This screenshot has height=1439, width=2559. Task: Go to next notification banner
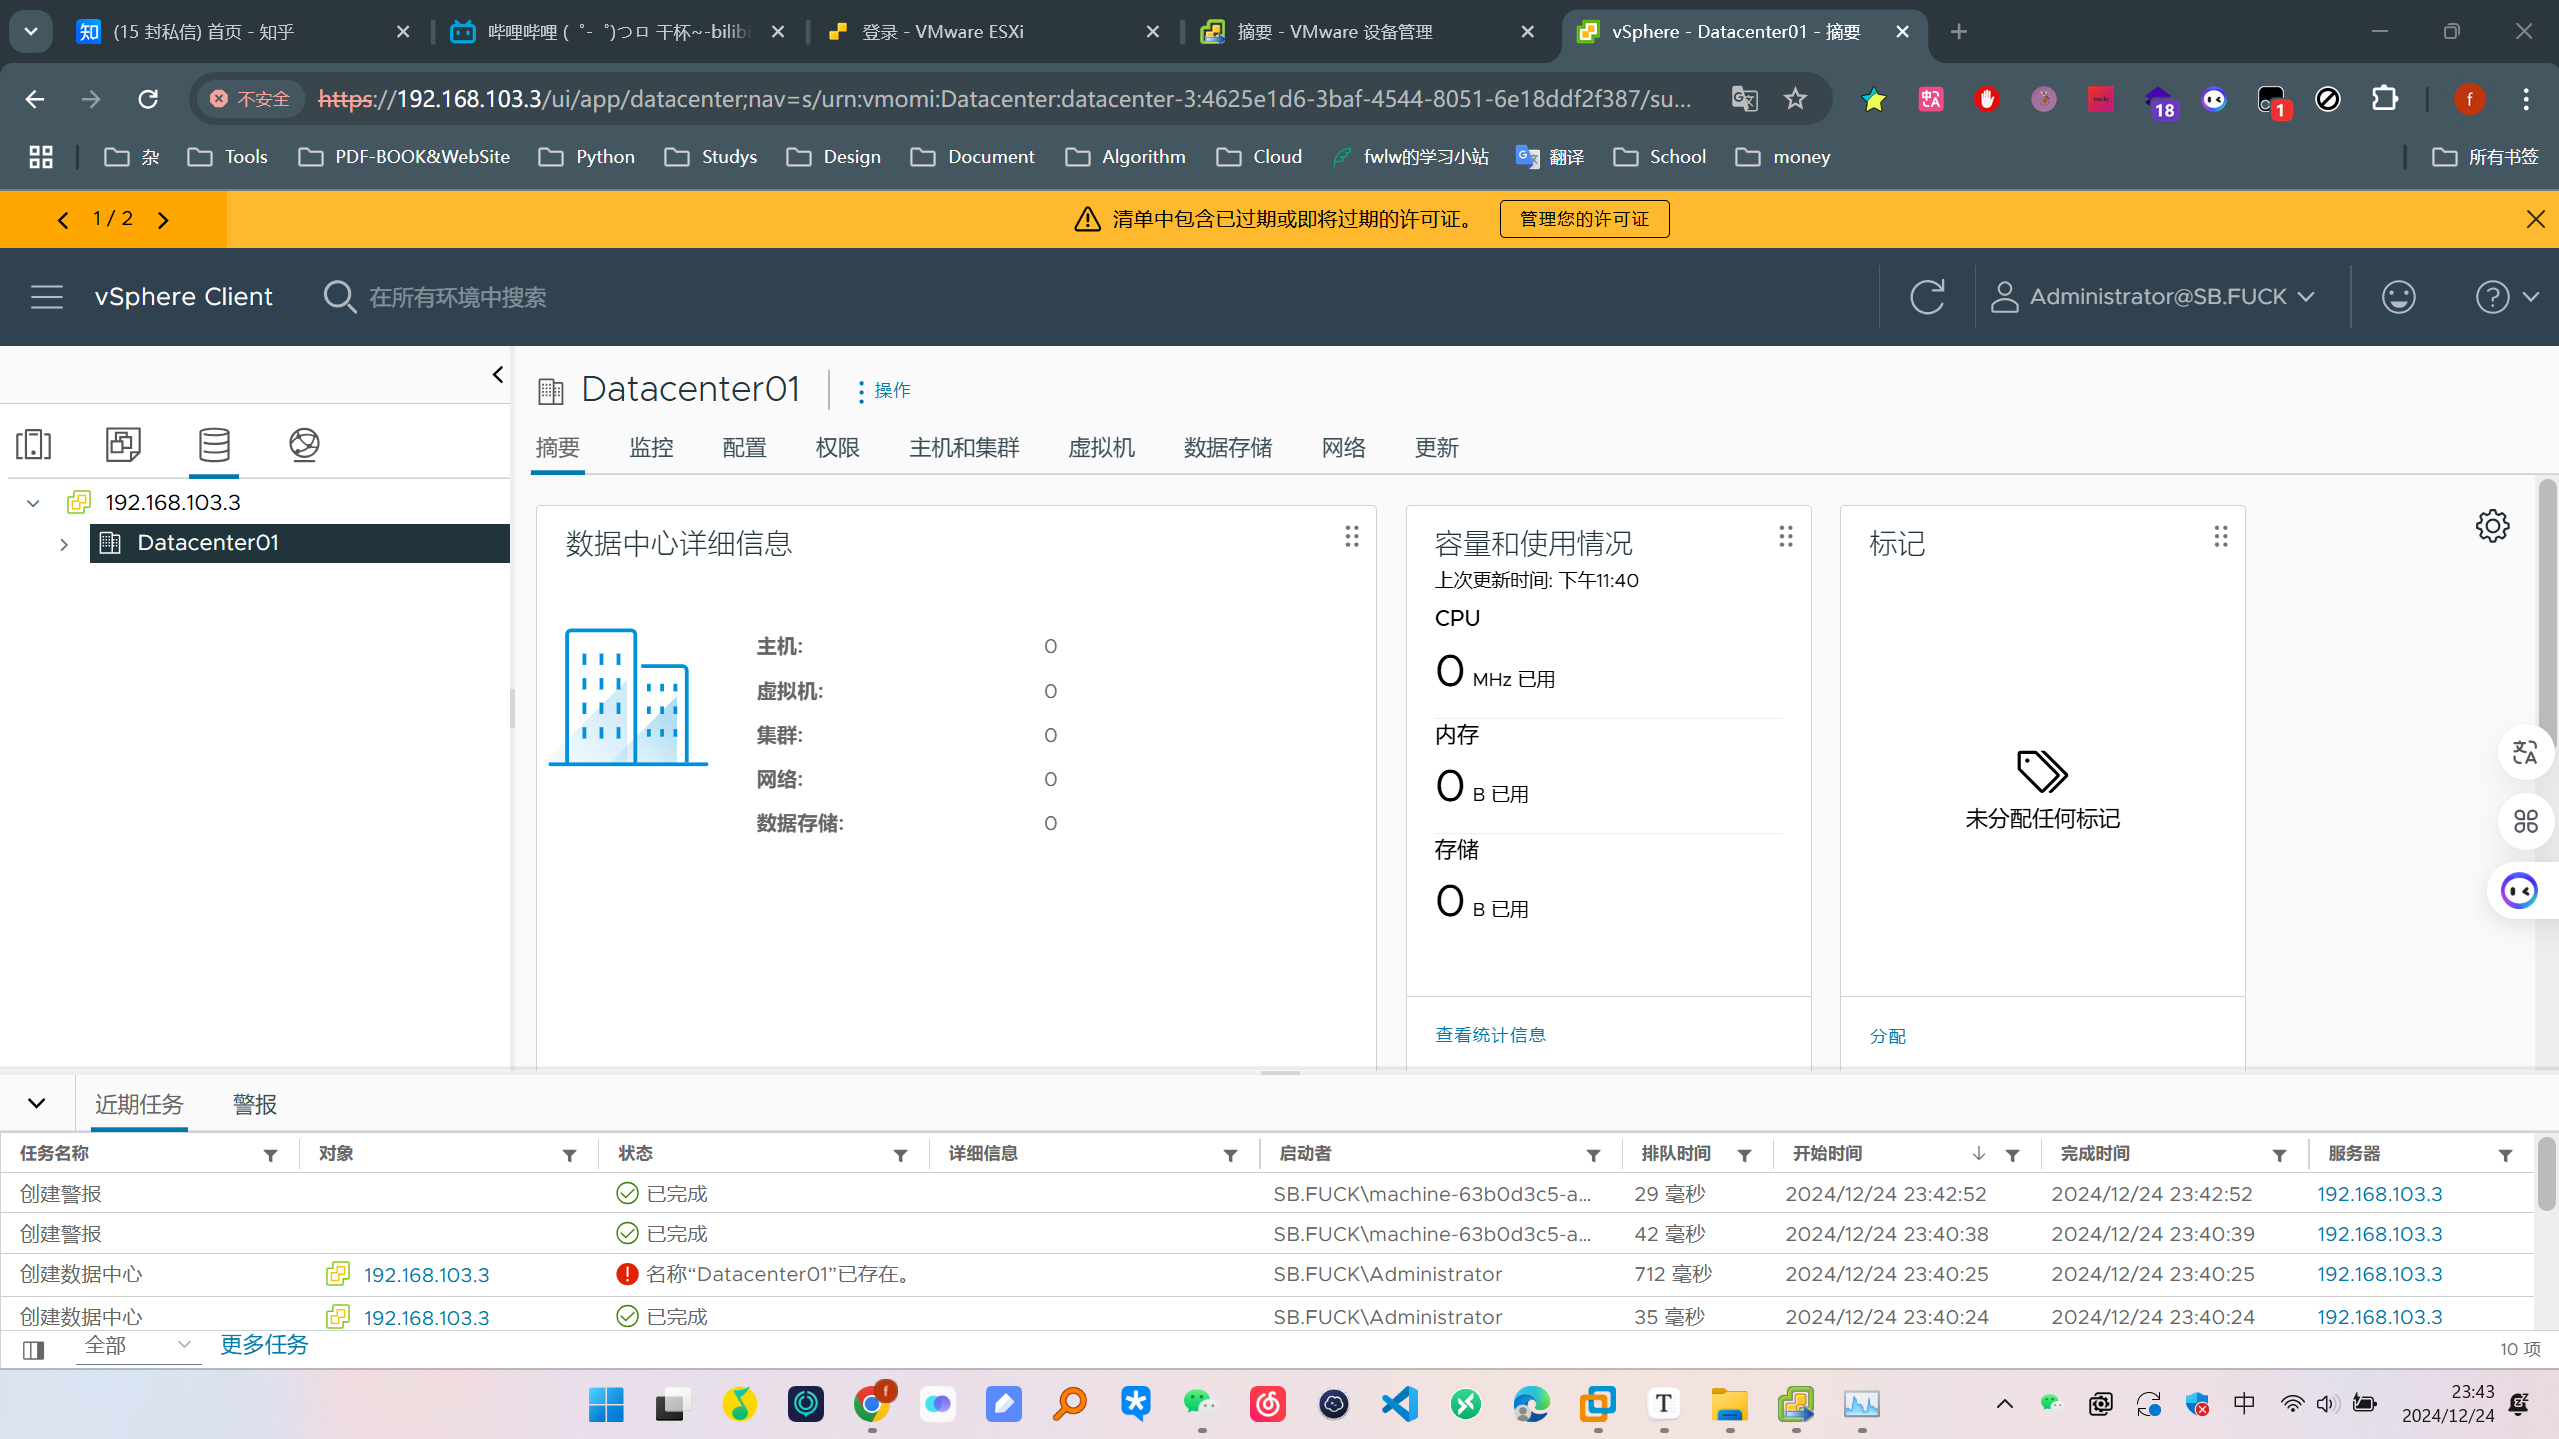click(x=164, y=219)
